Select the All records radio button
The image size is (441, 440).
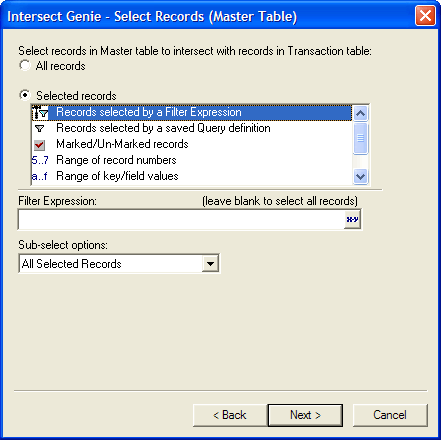click(25, 65)
